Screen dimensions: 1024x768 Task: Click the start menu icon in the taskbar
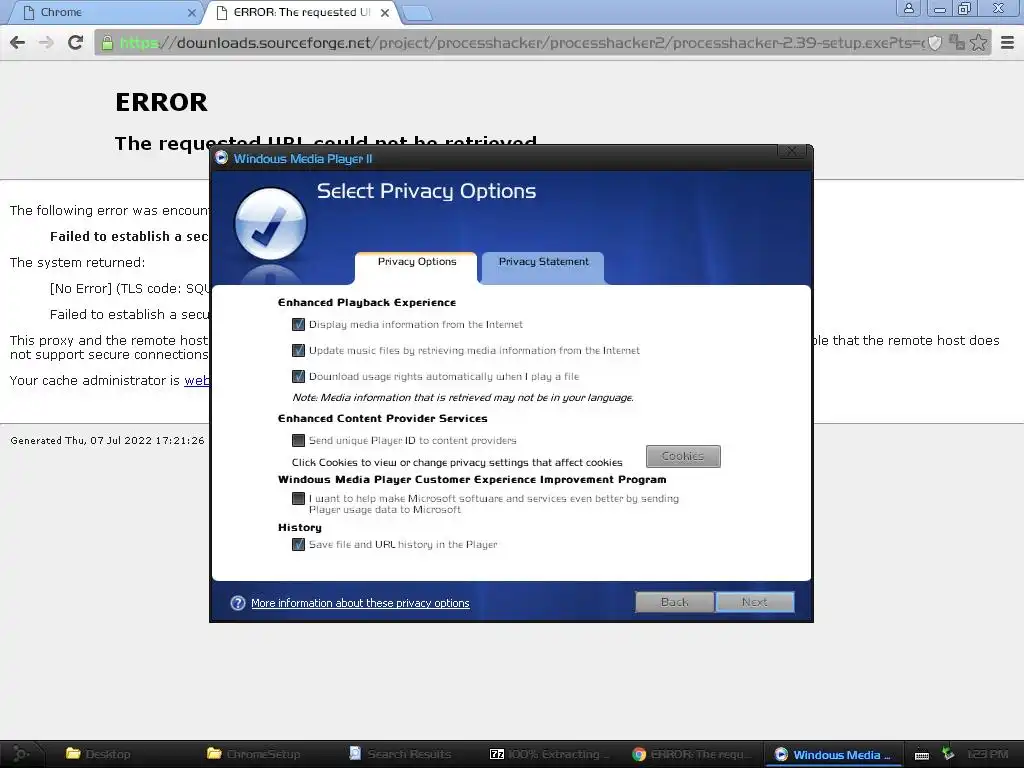point(20,754)
